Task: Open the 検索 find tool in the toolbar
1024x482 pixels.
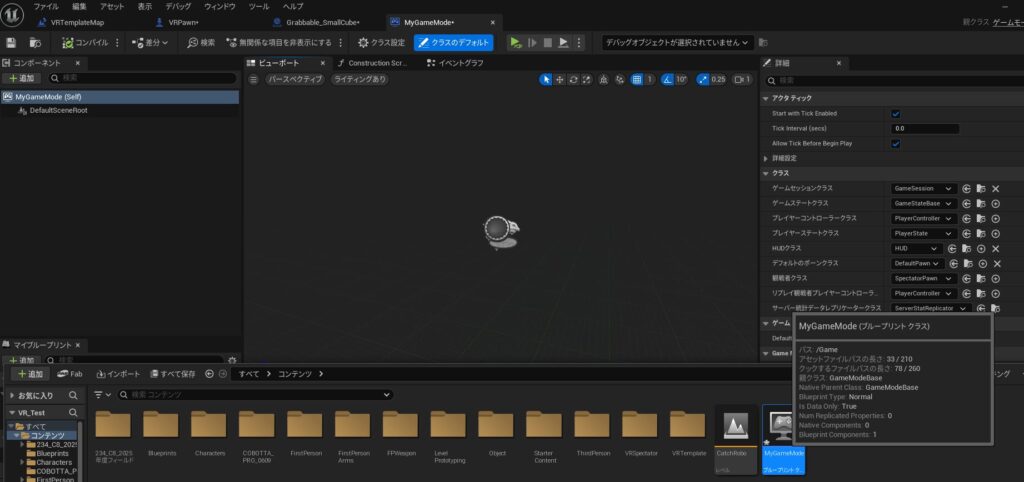Action: click(x=201, y=42)
